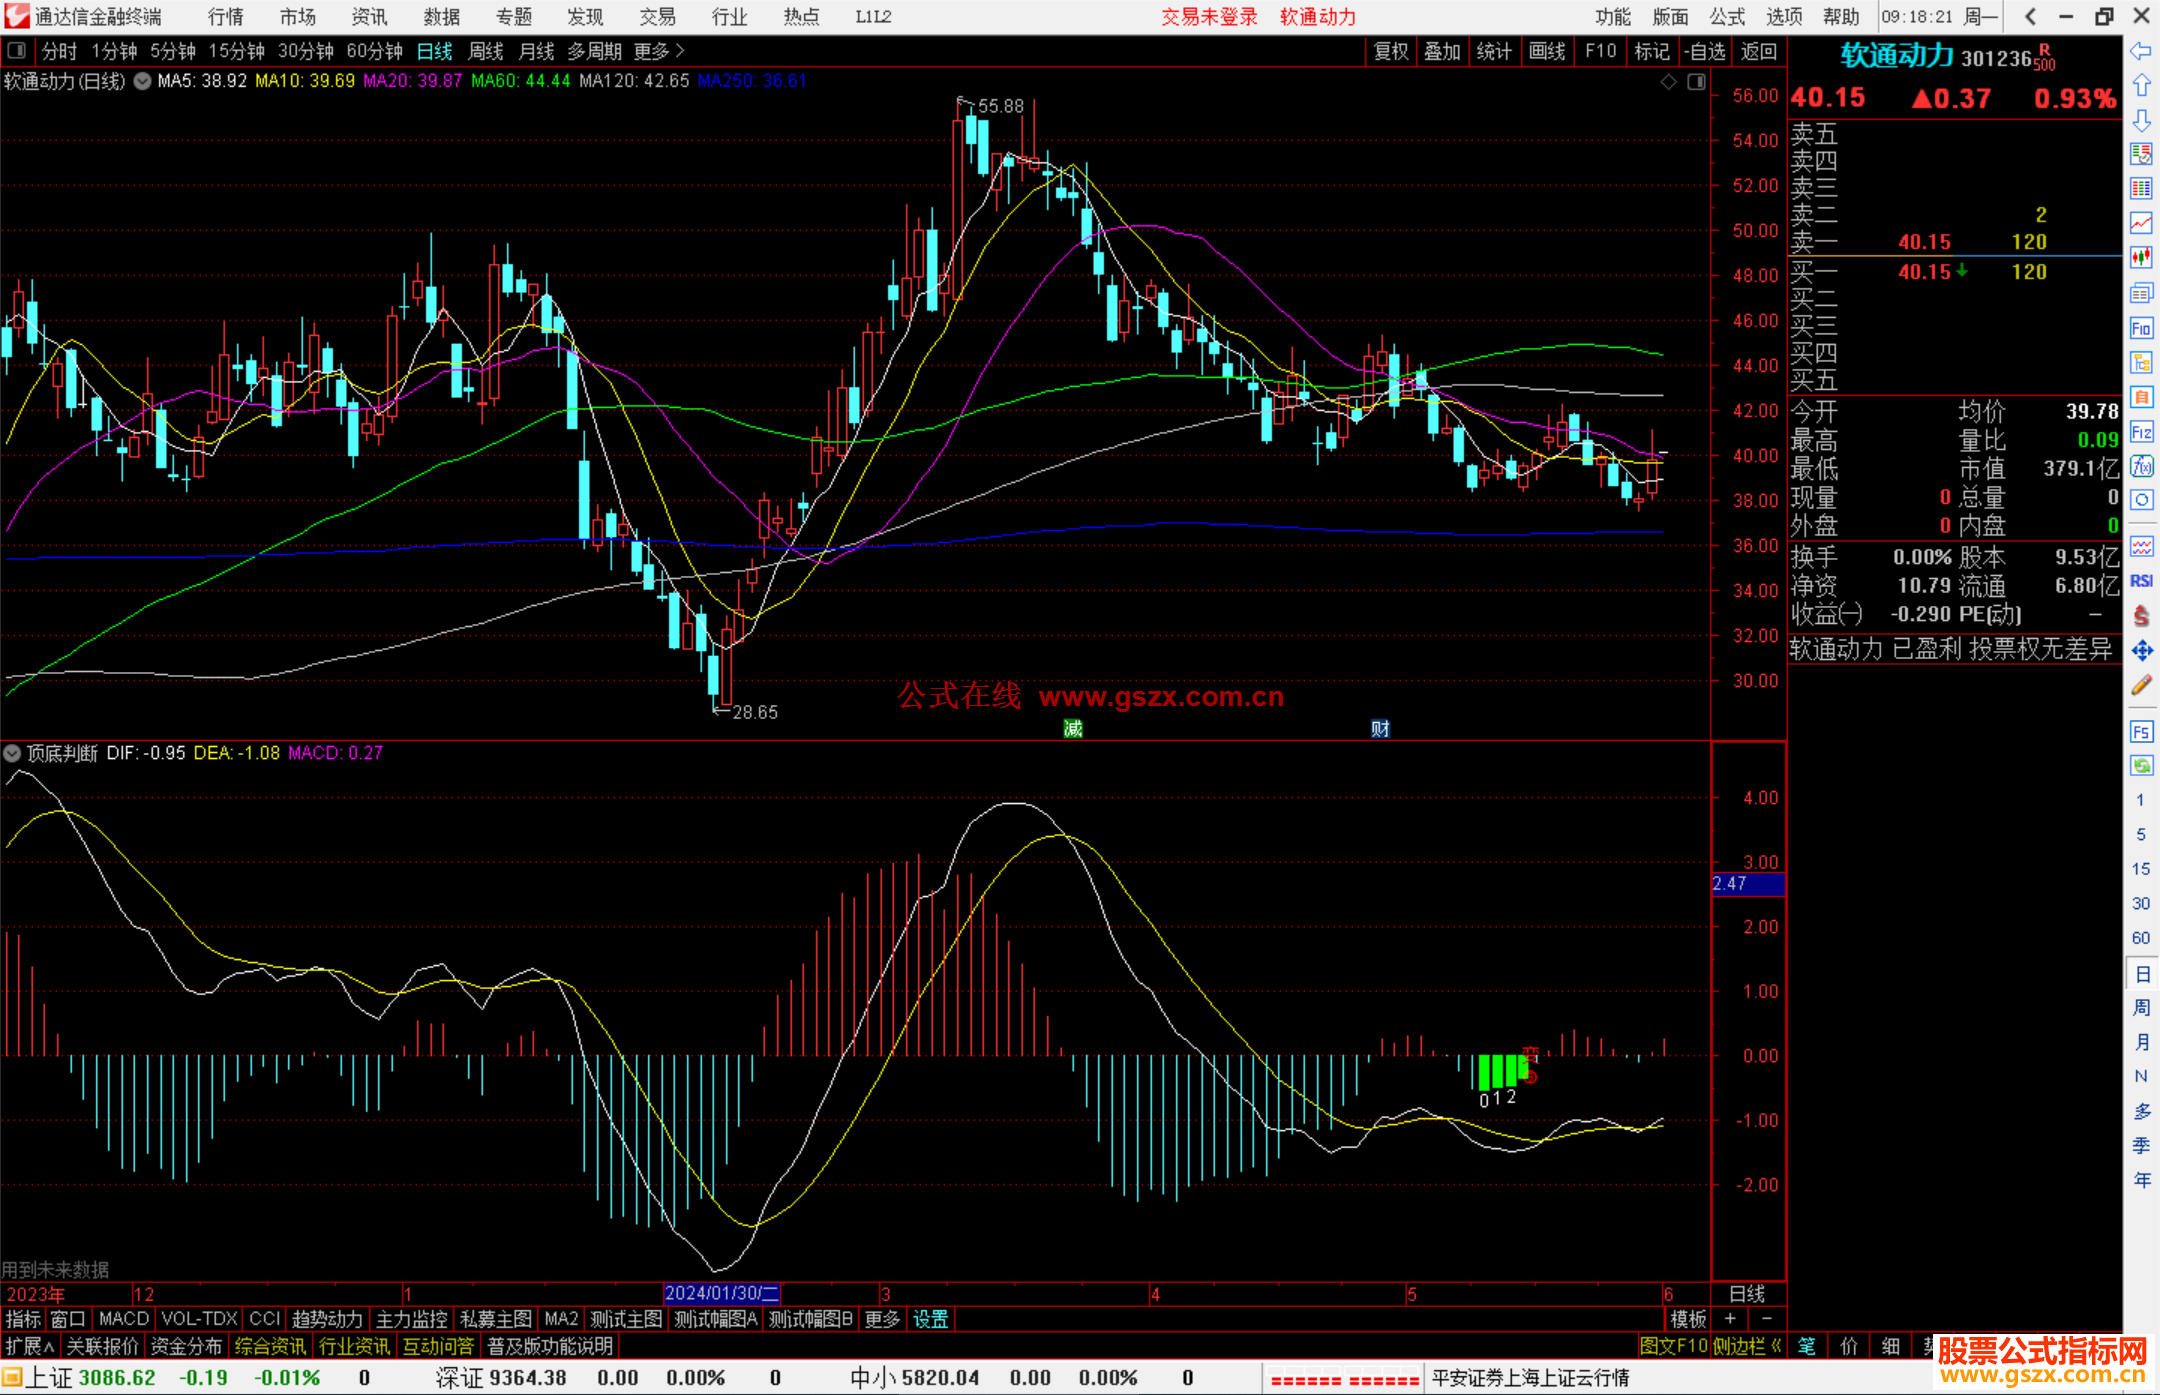2160x1395 pixels.
Task: Open the F10 company info icon
Action: (x=2141, y=329)
